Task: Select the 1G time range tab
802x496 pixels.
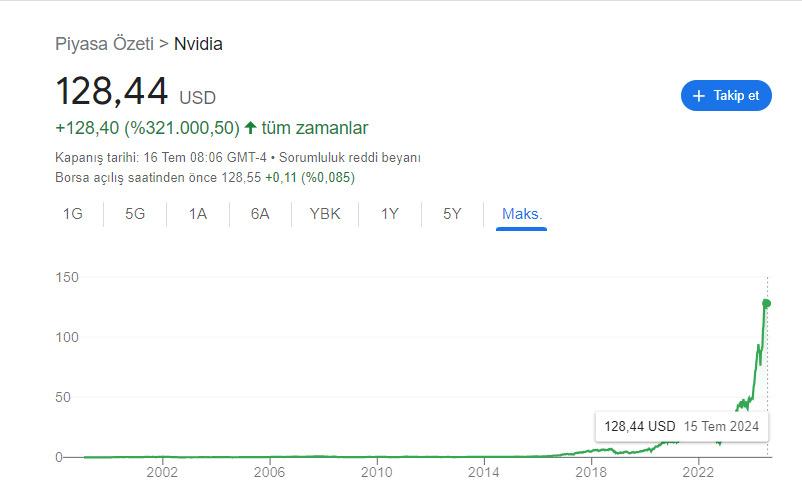Action: click(73, 214)
